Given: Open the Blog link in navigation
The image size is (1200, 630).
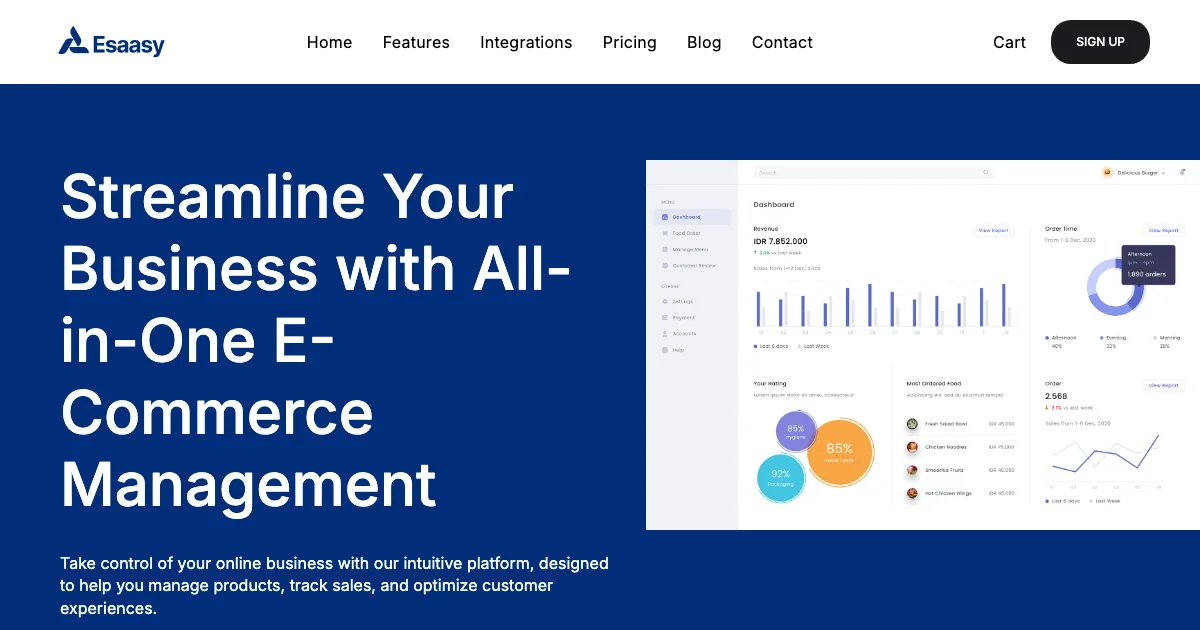Looking at the screenshot, I should coord(704,42).
